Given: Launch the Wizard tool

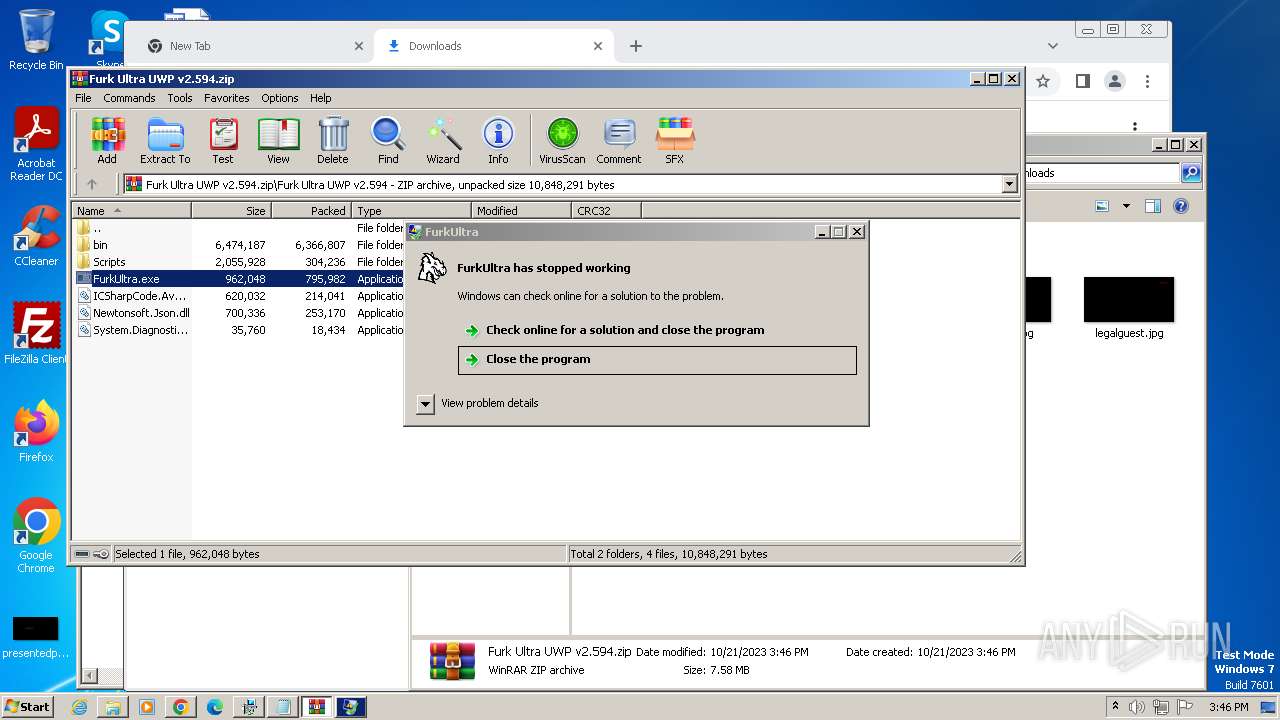Looking at the screenshot, I should [443, 140].
